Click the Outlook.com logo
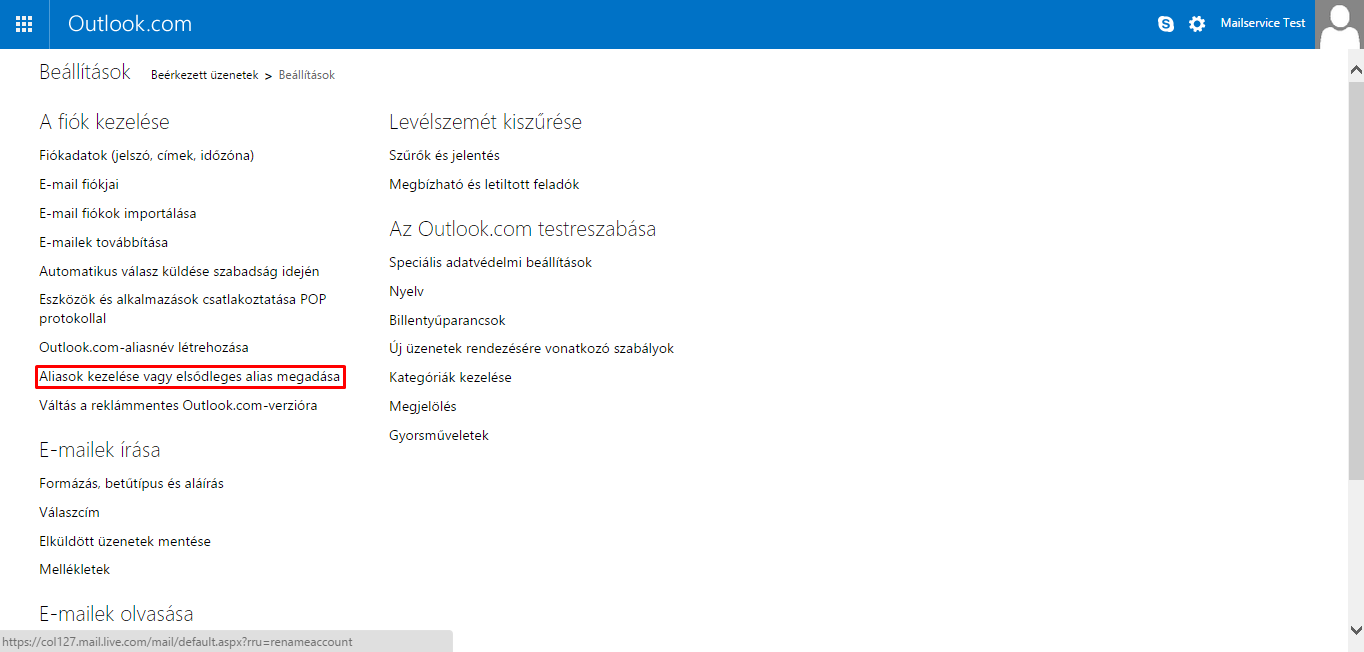 (130, 24)
